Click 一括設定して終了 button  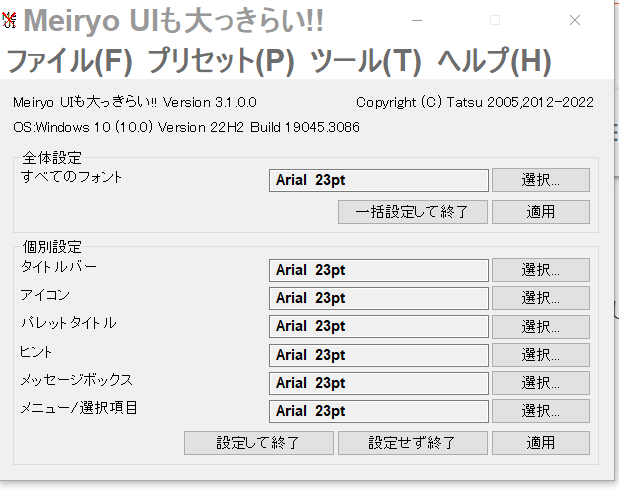pos(413,212)
